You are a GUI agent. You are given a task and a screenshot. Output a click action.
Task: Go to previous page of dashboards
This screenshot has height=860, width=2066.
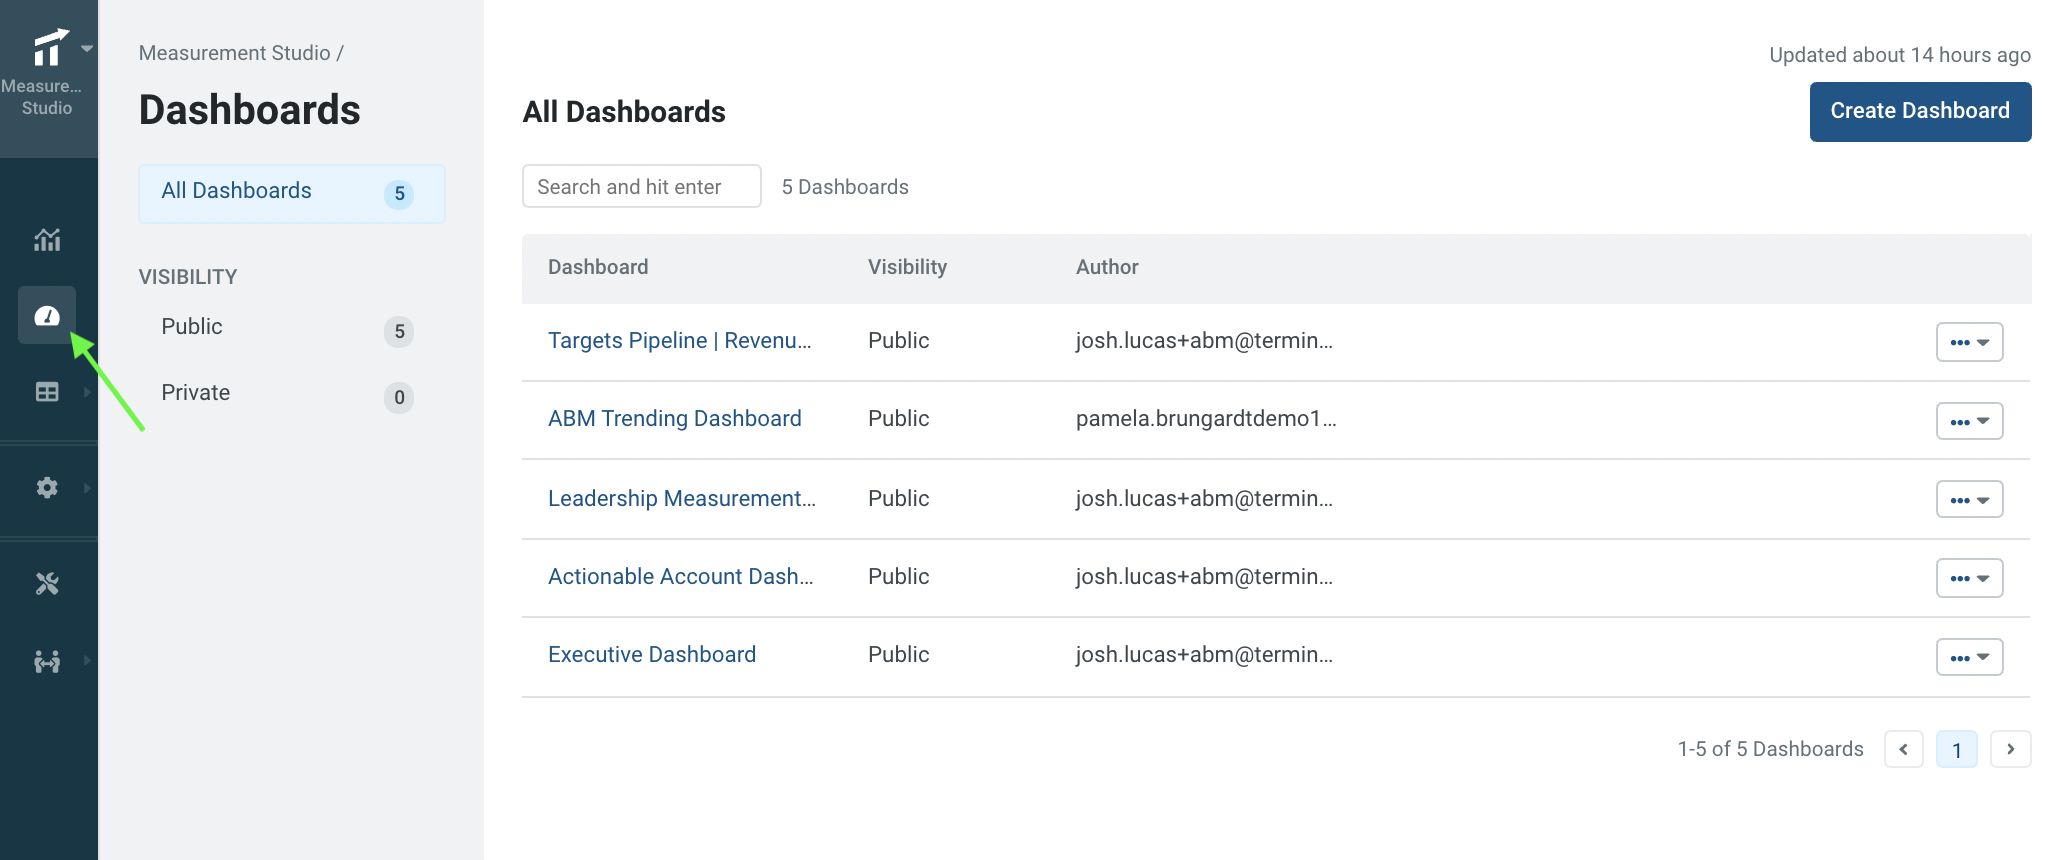[x=1904, y=749]
